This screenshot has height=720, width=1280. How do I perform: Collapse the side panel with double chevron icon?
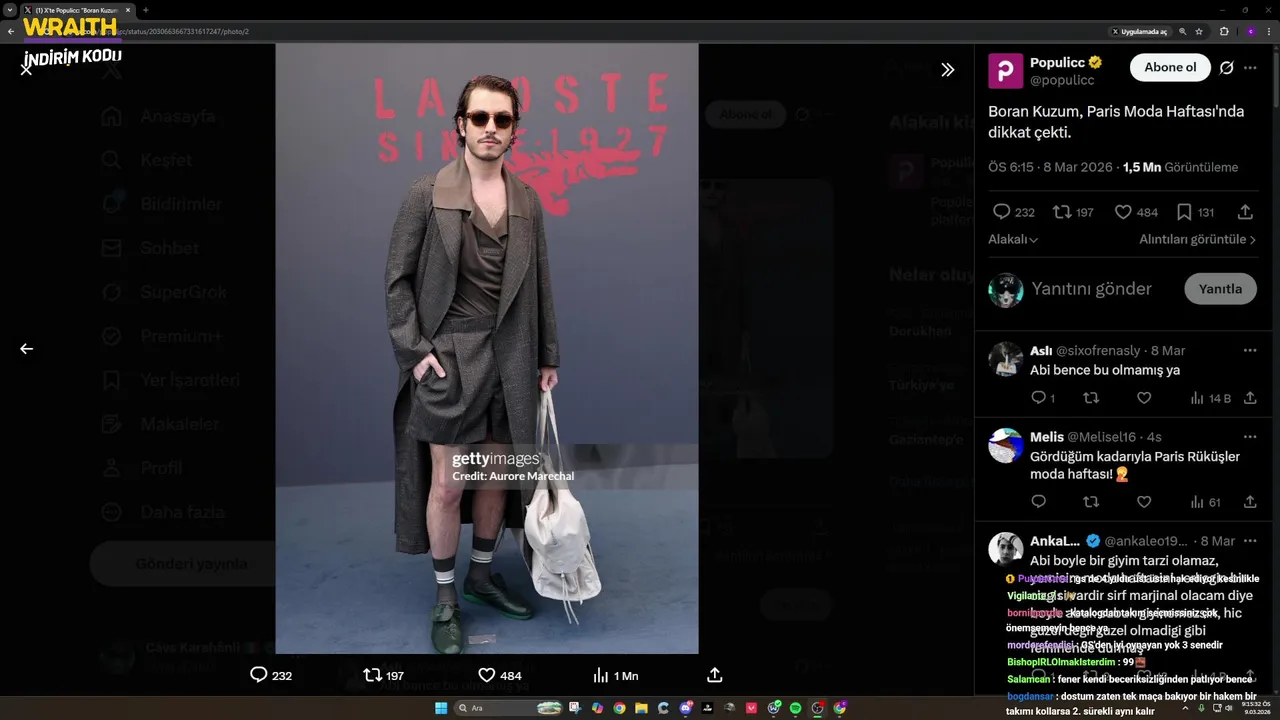pos(947,70)
